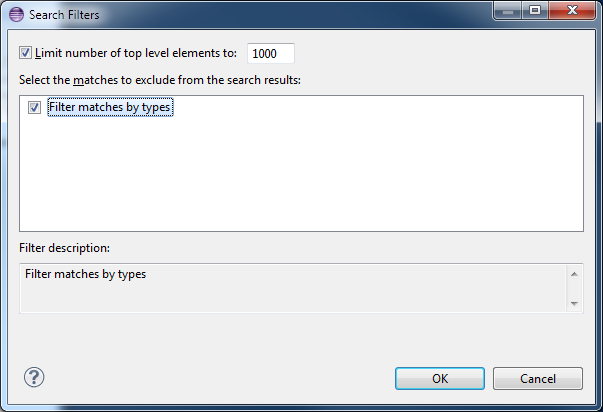This screenshot has height=412, width=603.
Task: Open help with the question mark icon
Action: (34, 377)
